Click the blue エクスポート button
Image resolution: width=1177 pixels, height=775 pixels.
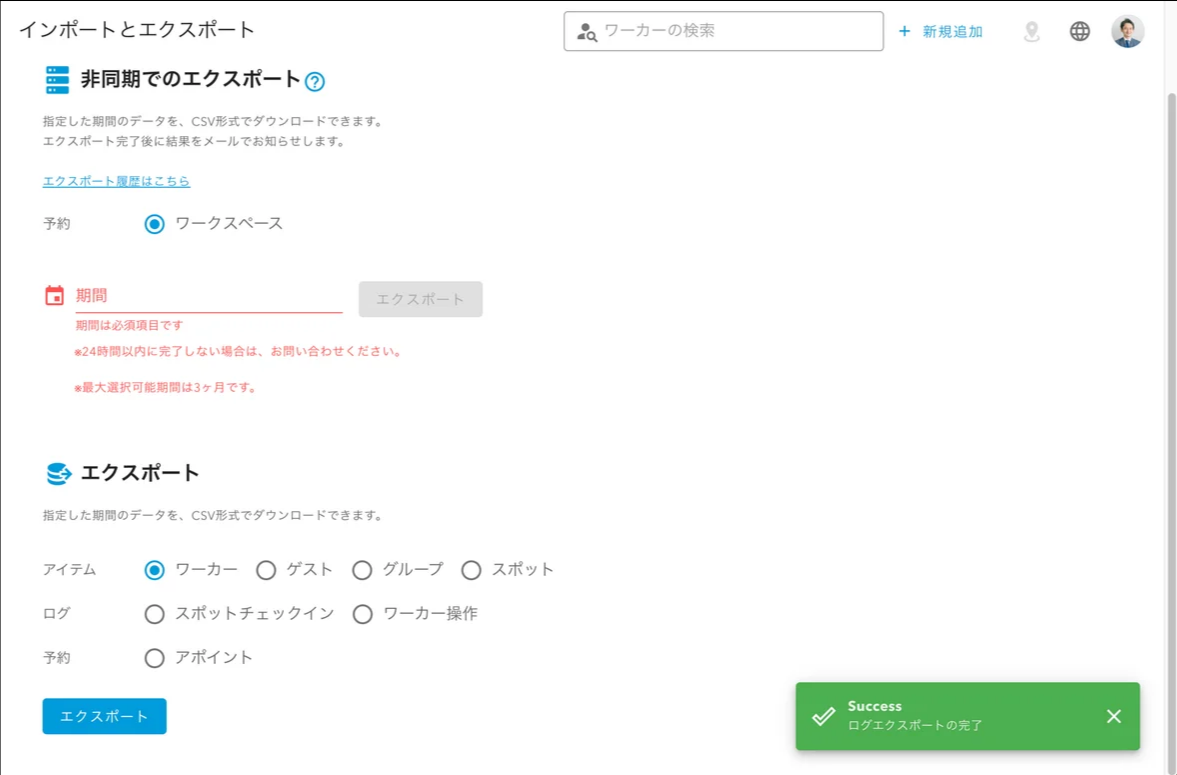[x=104, y=716]
